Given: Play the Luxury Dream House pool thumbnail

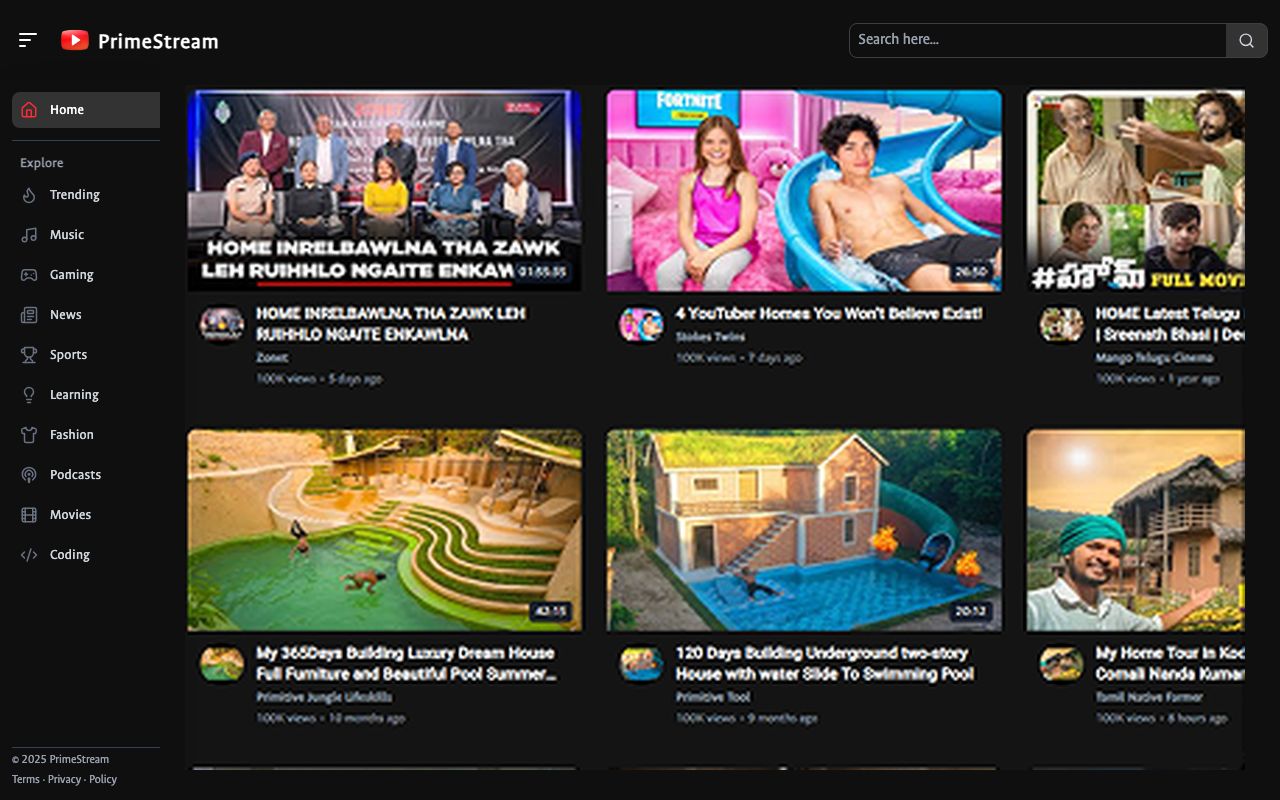Looking at the screenshot, I should 384,531.
